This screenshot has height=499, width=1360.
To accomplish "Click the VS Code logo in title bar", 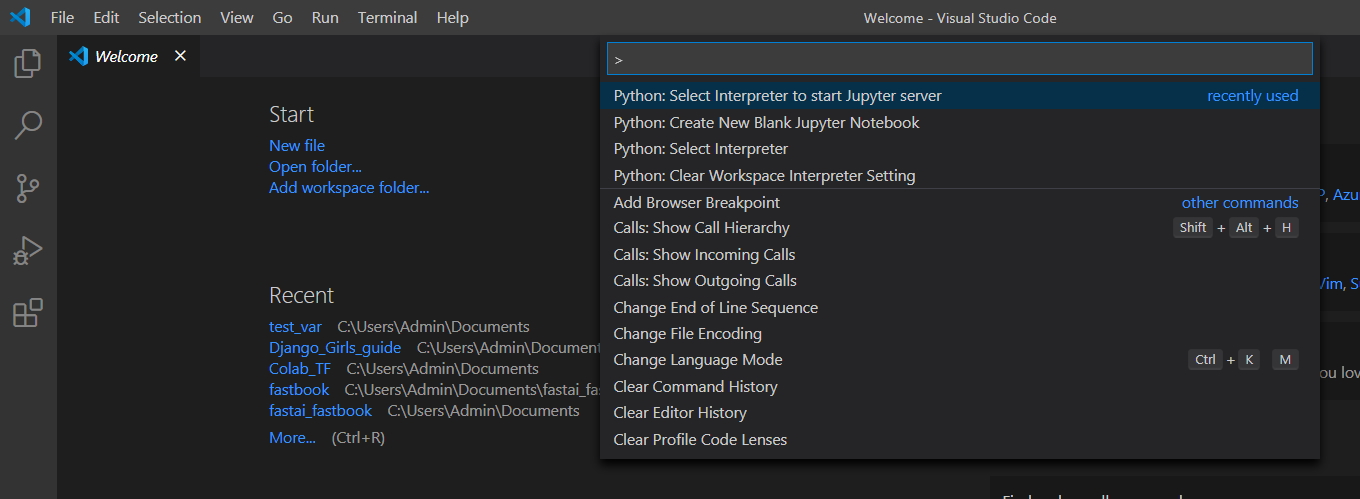I will click(x=20, y=18).
